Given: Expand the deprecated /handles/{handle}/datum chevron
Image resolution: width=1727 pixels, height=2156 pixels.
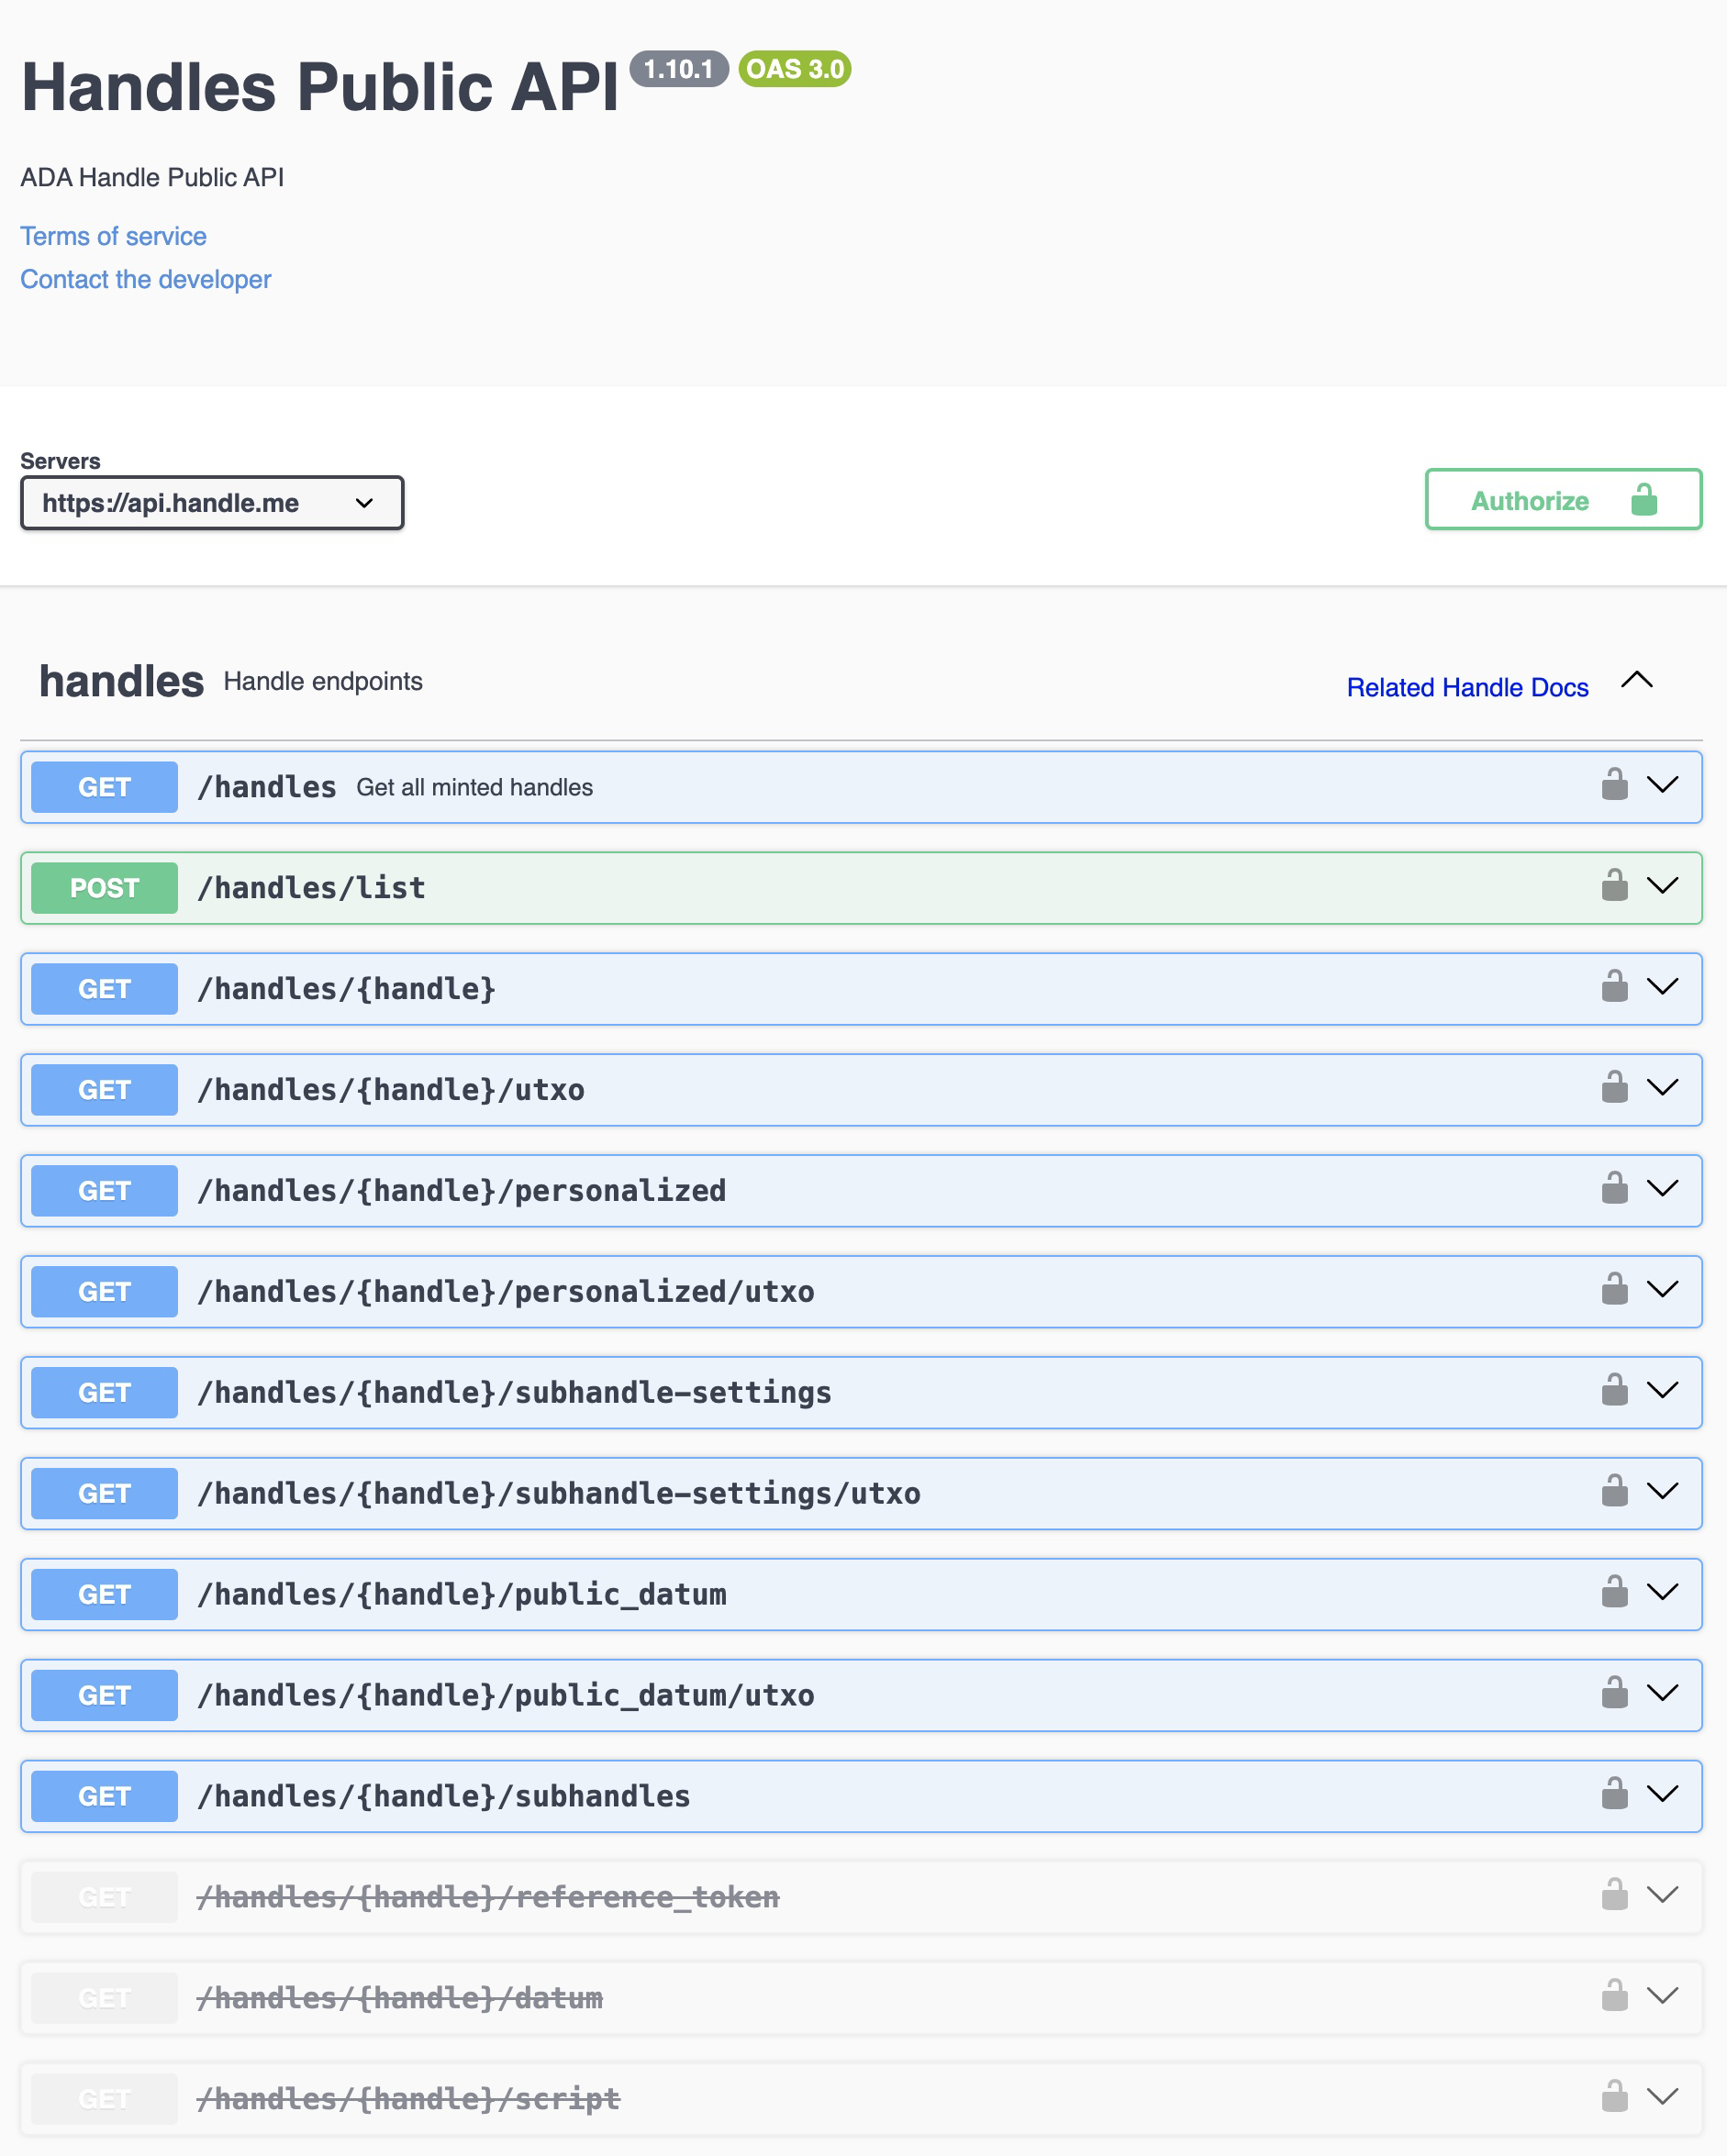Looking at the screenshot, I should pyautogui.click(x=1662, y=1997).
